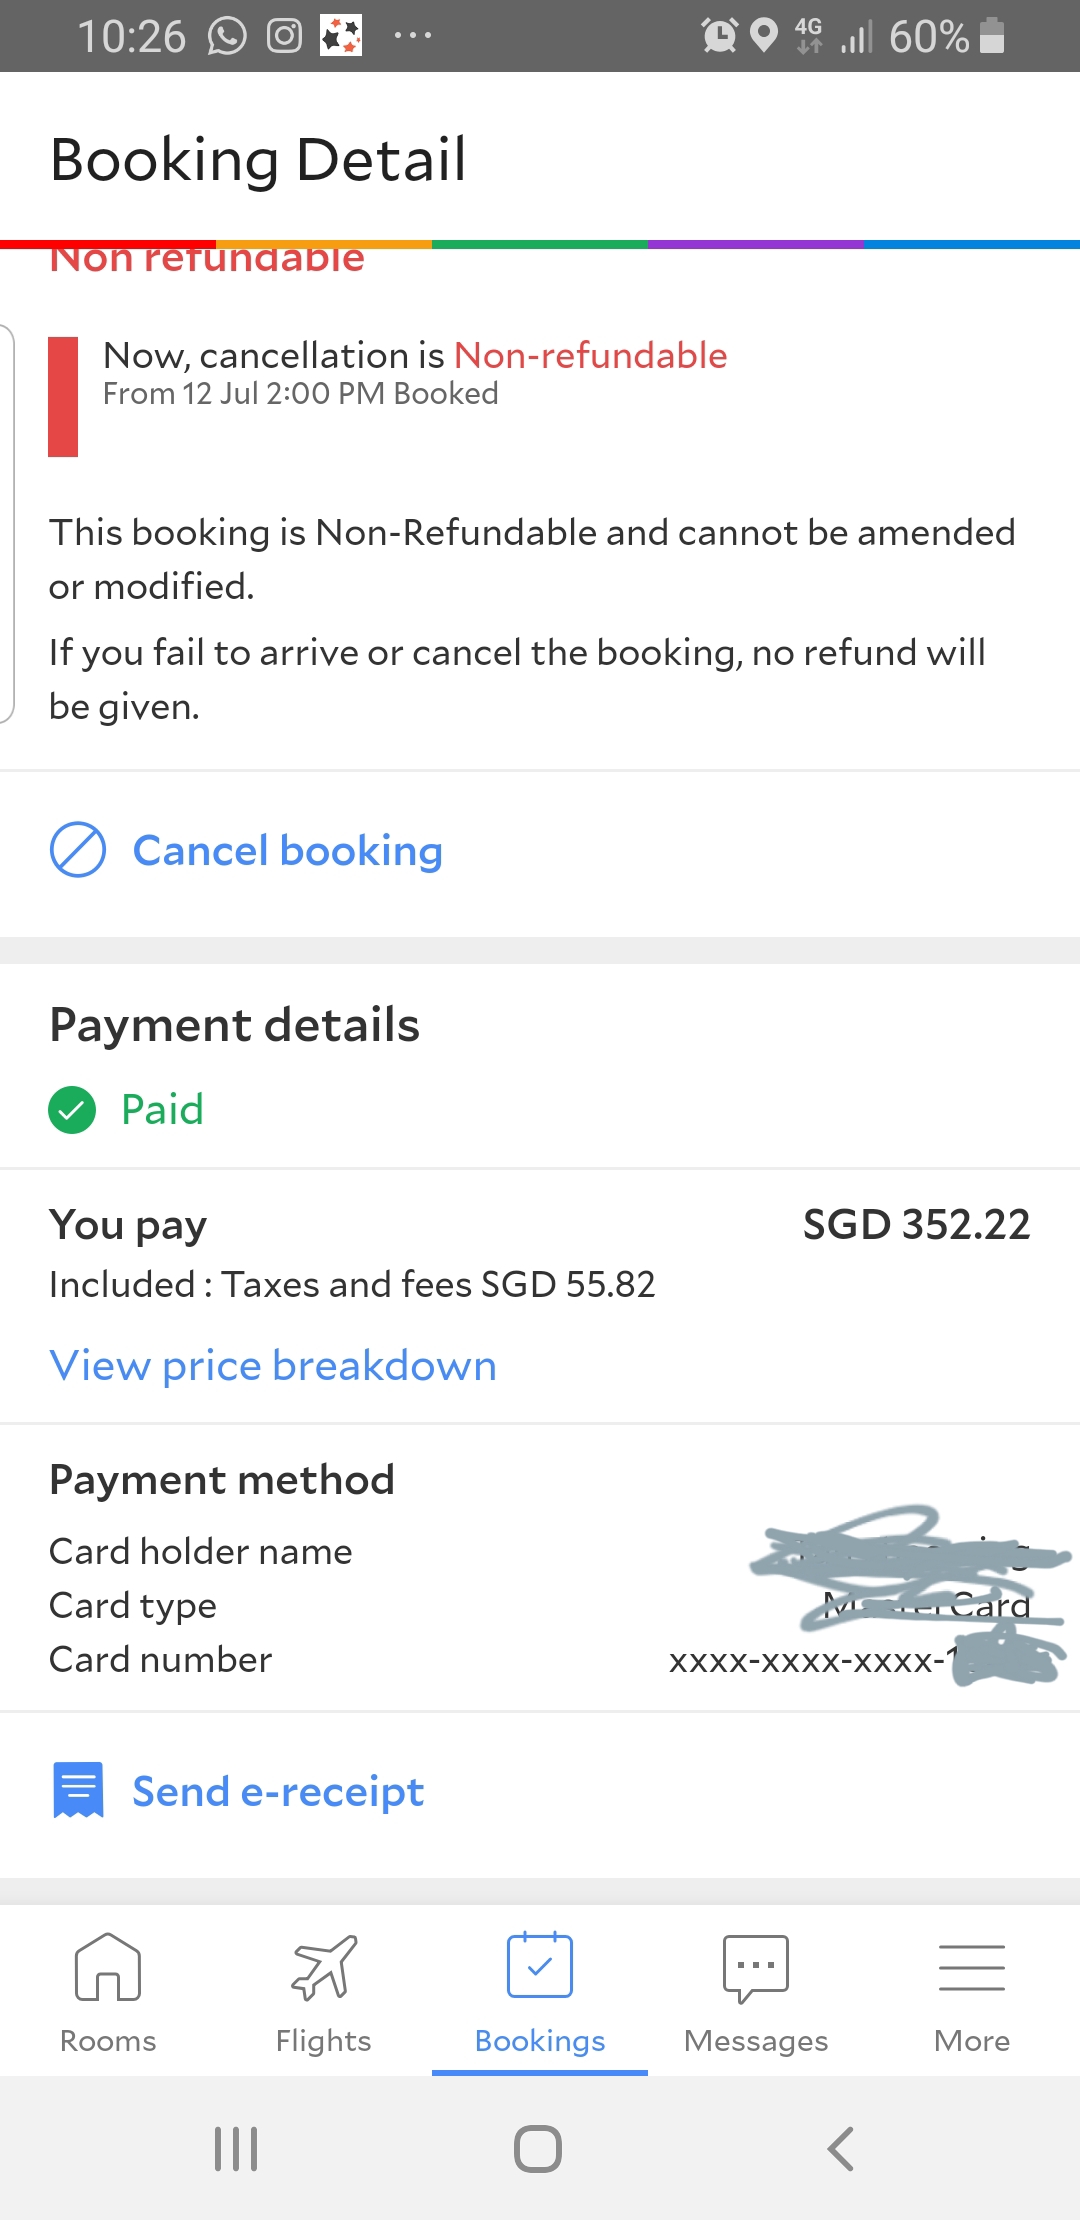The height and width of the screenshot is (2220, 1080).
Task: Open Messages via the speech bubble icon
Action: 756,1968
